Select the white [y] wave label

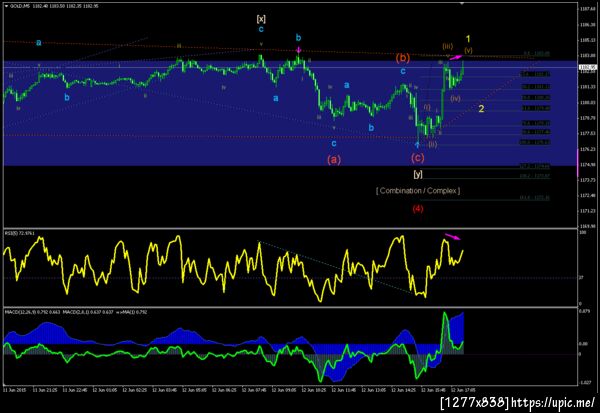tap(418, 174)
